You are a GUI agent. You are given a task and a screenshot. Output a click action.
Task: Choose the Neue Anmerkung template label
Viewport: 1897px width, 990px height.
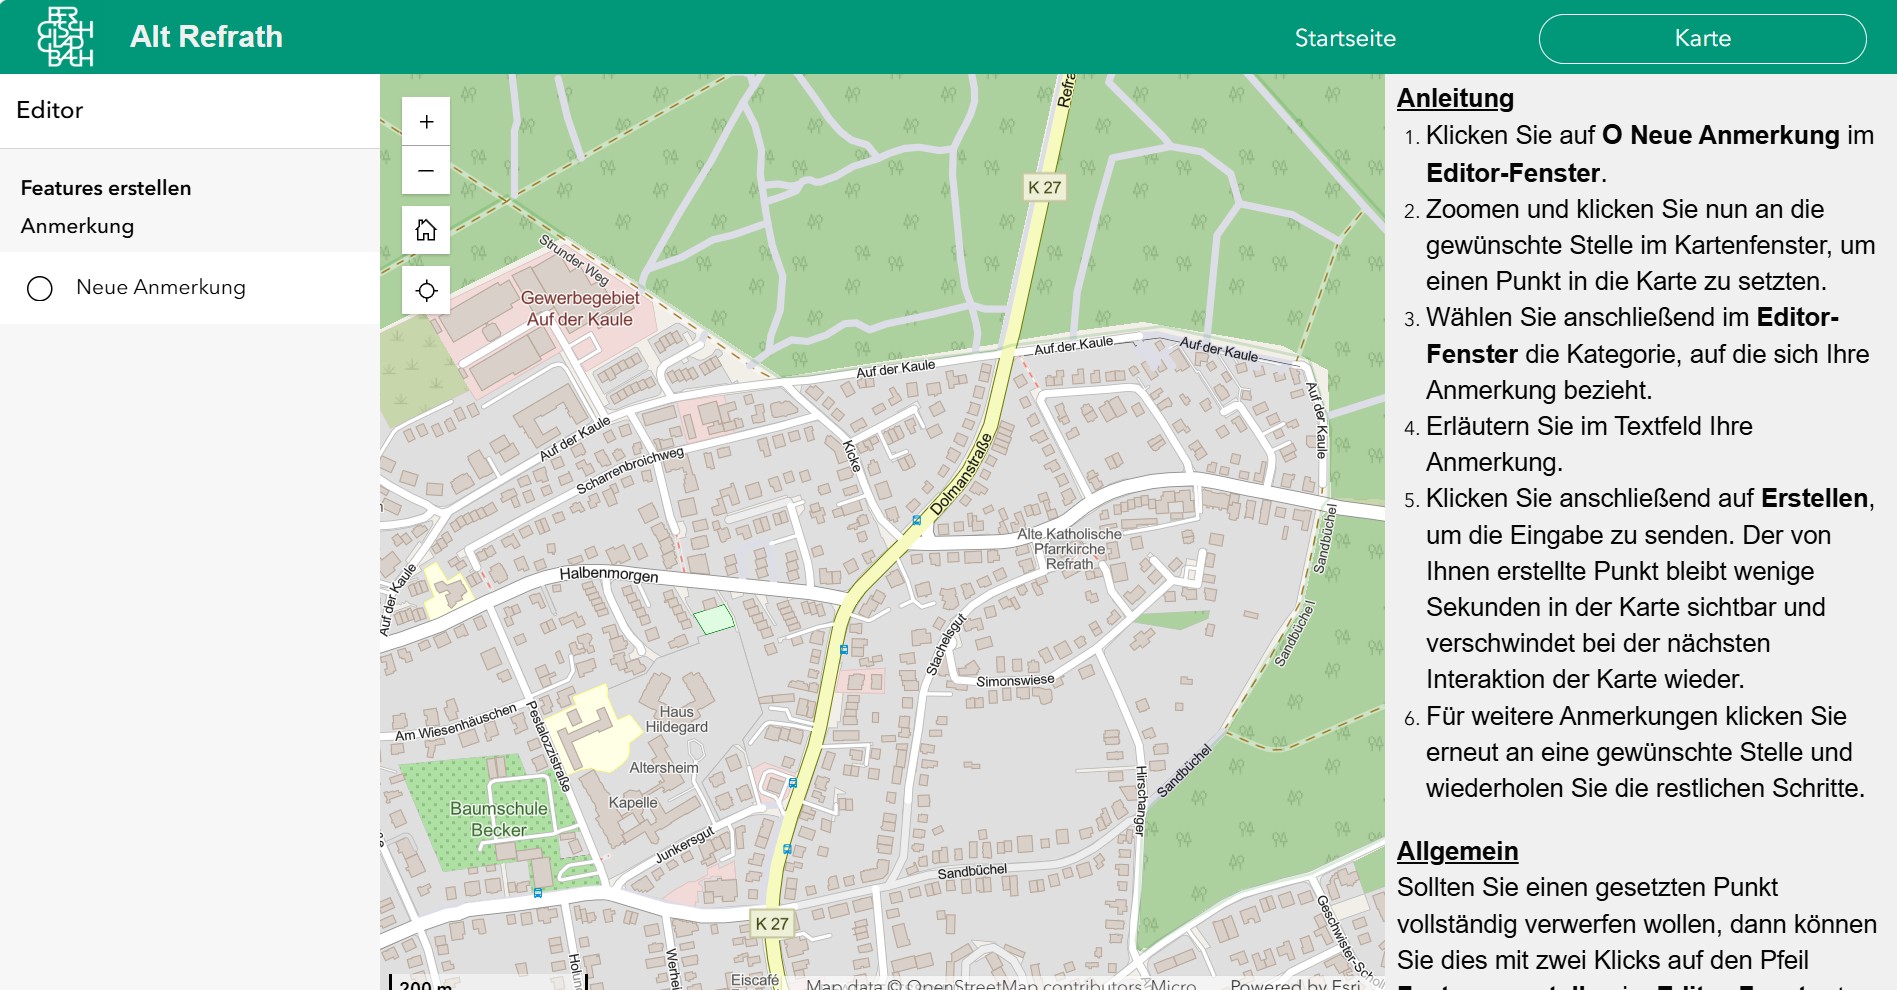(161, 287)
